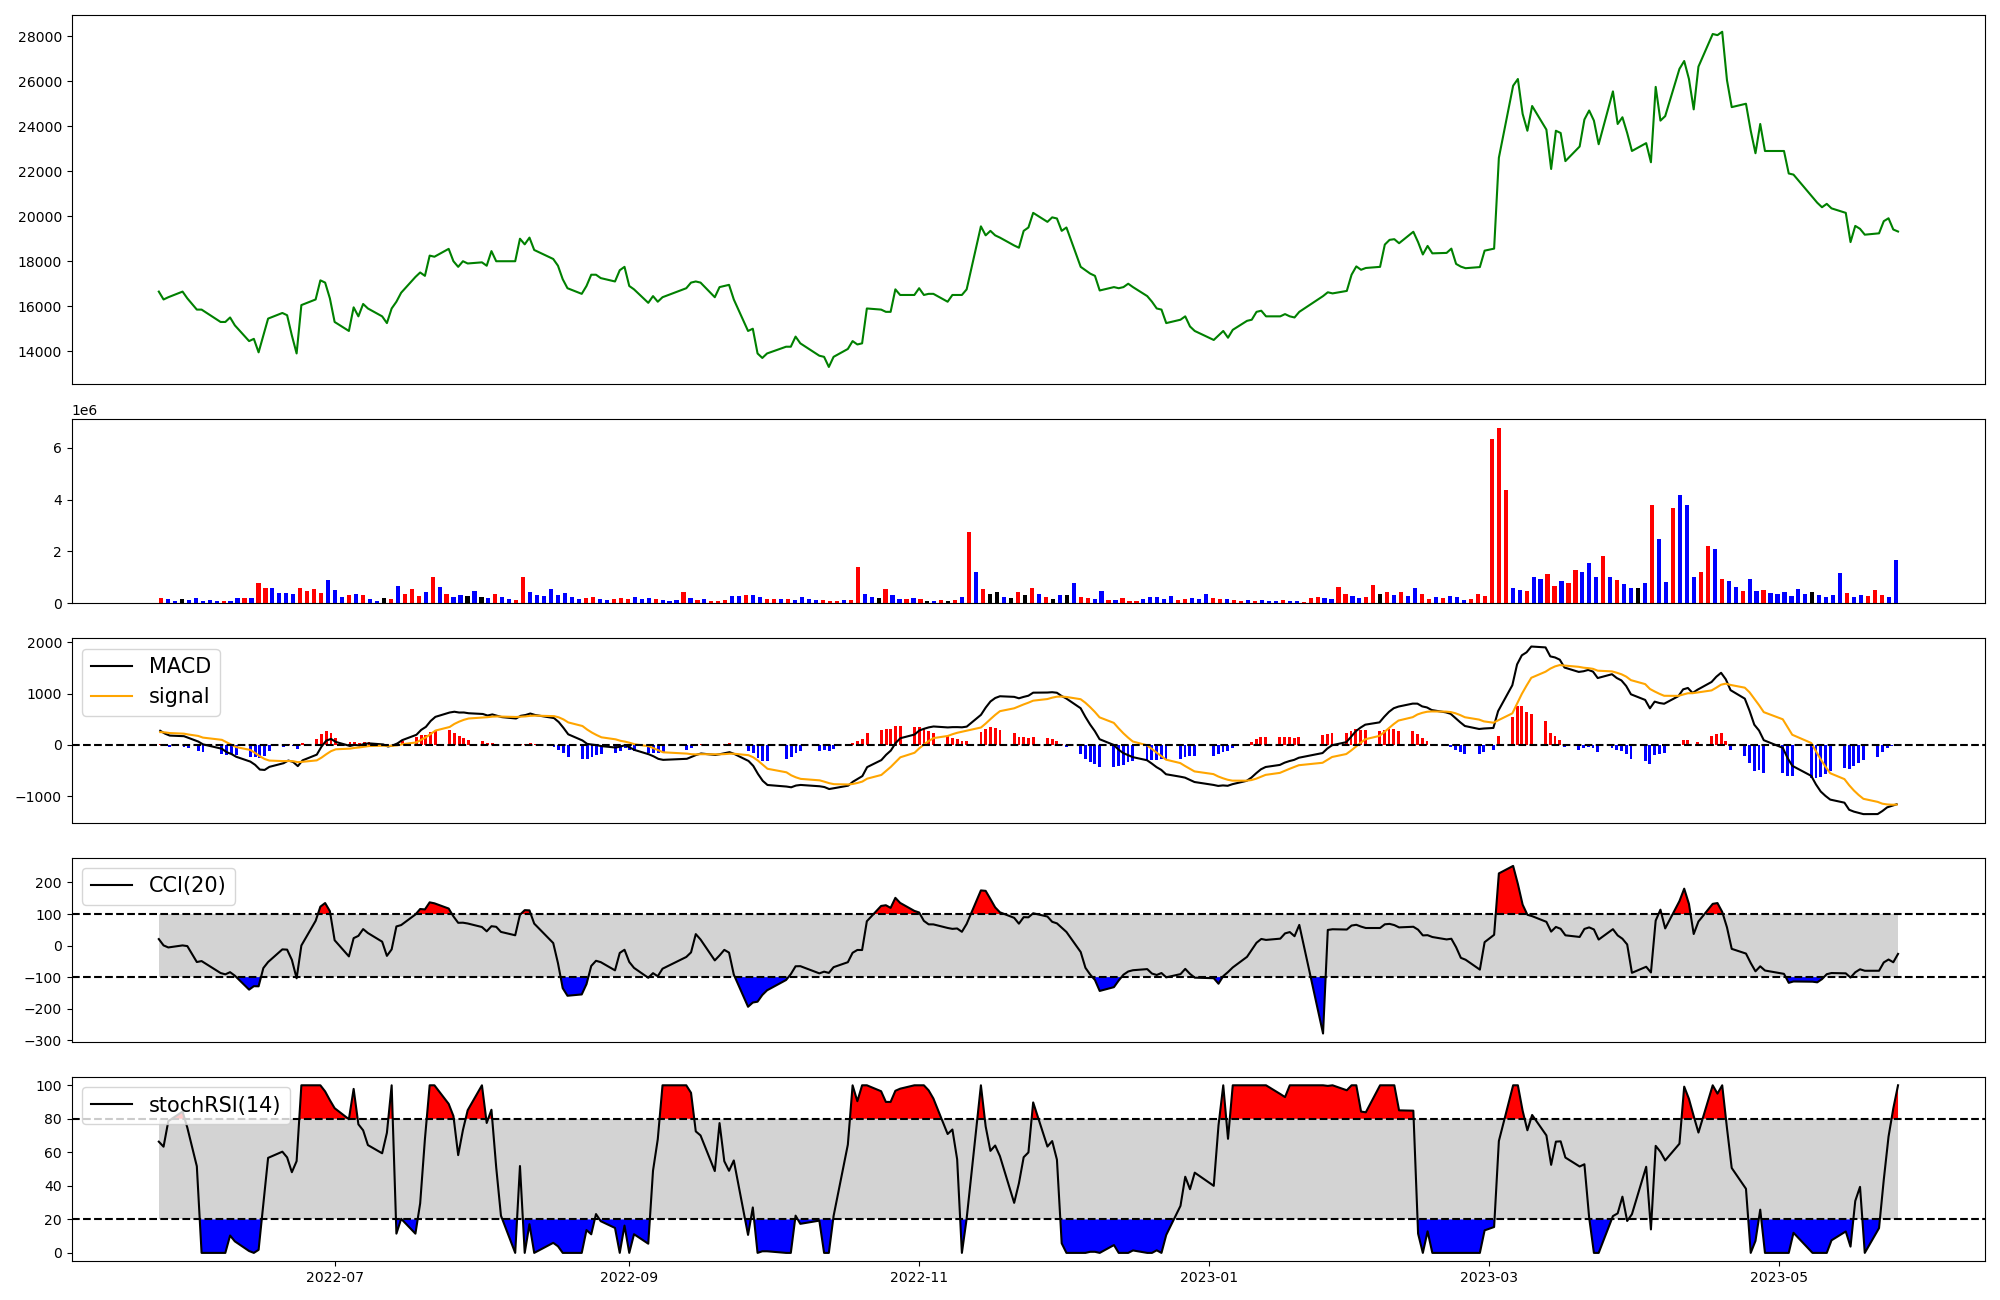Click the 1e6 volume scale label

[x=84, y=411]
